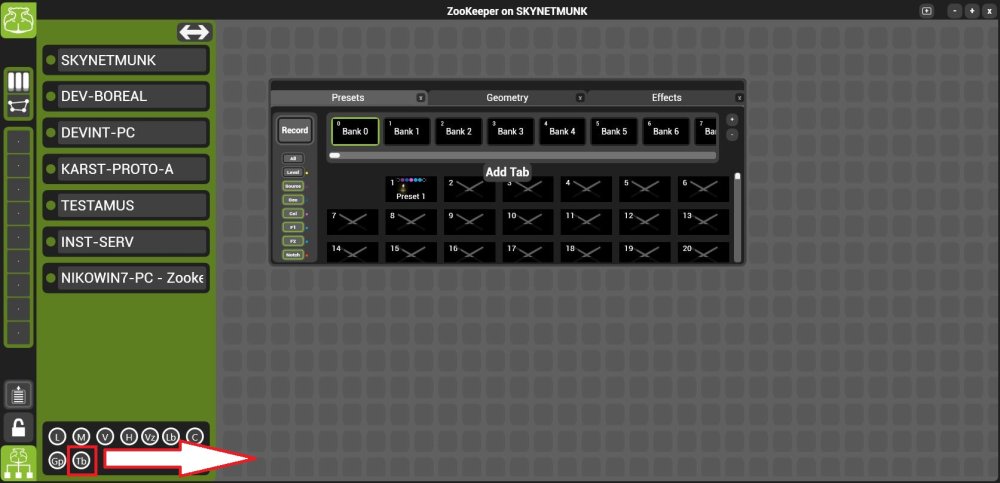This screenshot has height=483, width=1000.
Task: Click the horizontal bank scrollbar handle
Action: [x=334, y=155]
